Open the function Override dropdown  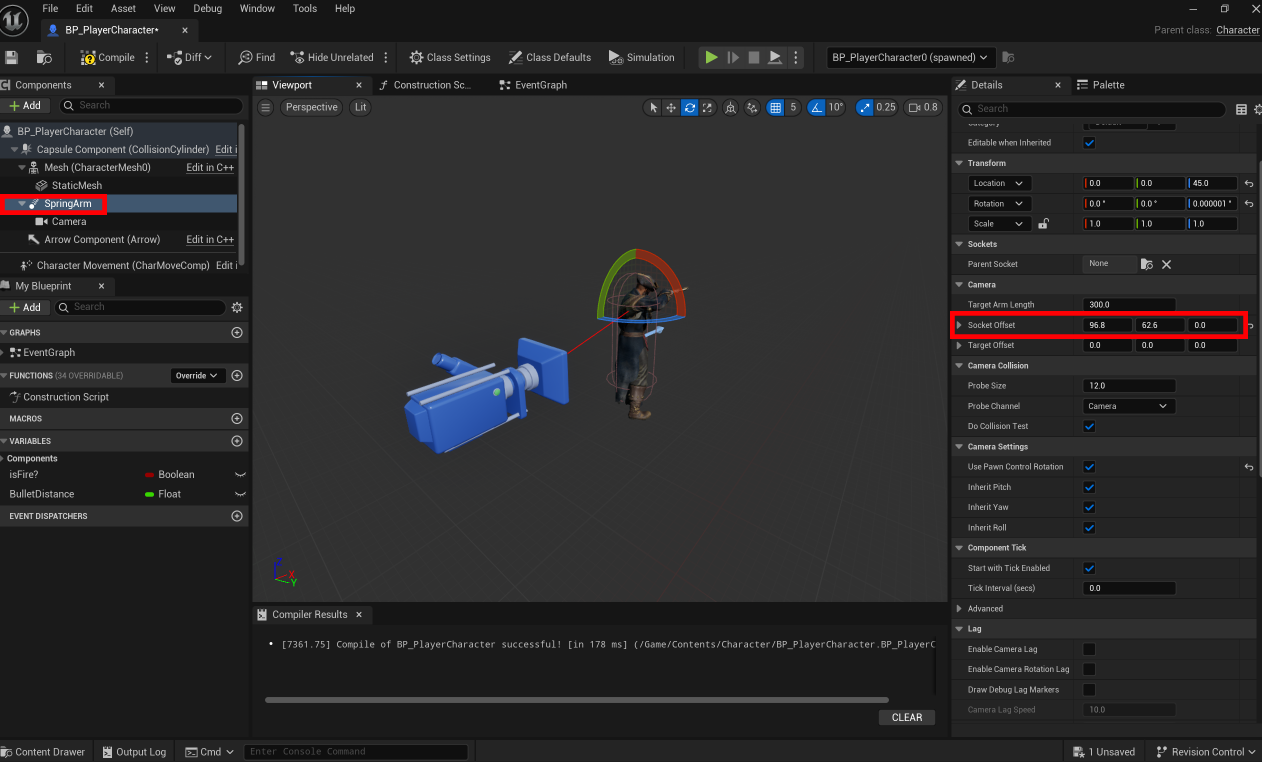196,376
